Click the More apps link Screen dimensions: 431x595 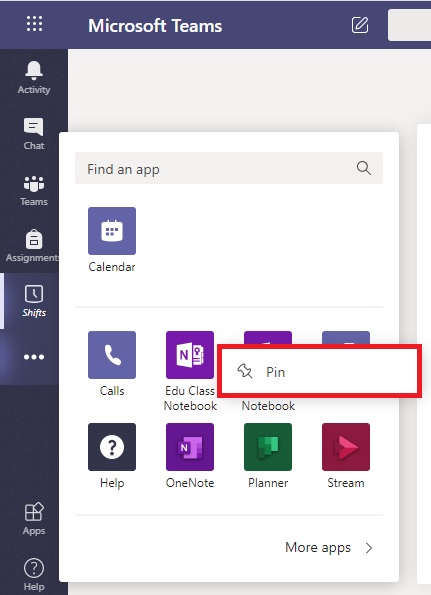tap(318, 548)
